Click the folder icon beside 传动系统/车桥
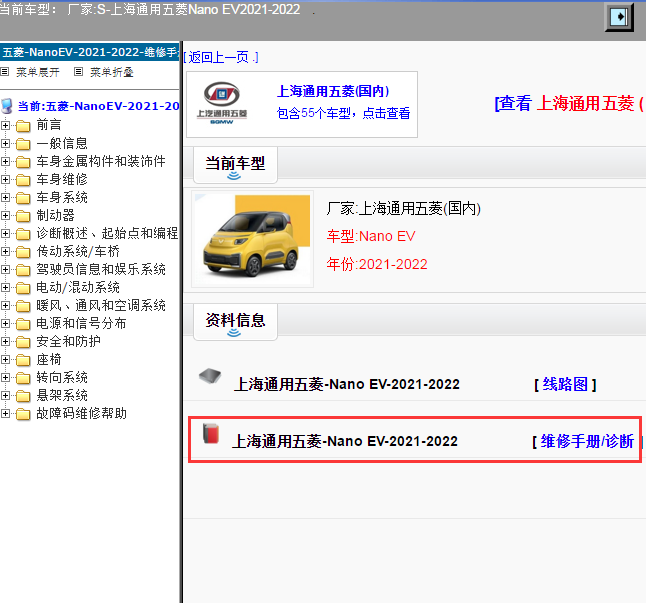 [x=23, y=252]
